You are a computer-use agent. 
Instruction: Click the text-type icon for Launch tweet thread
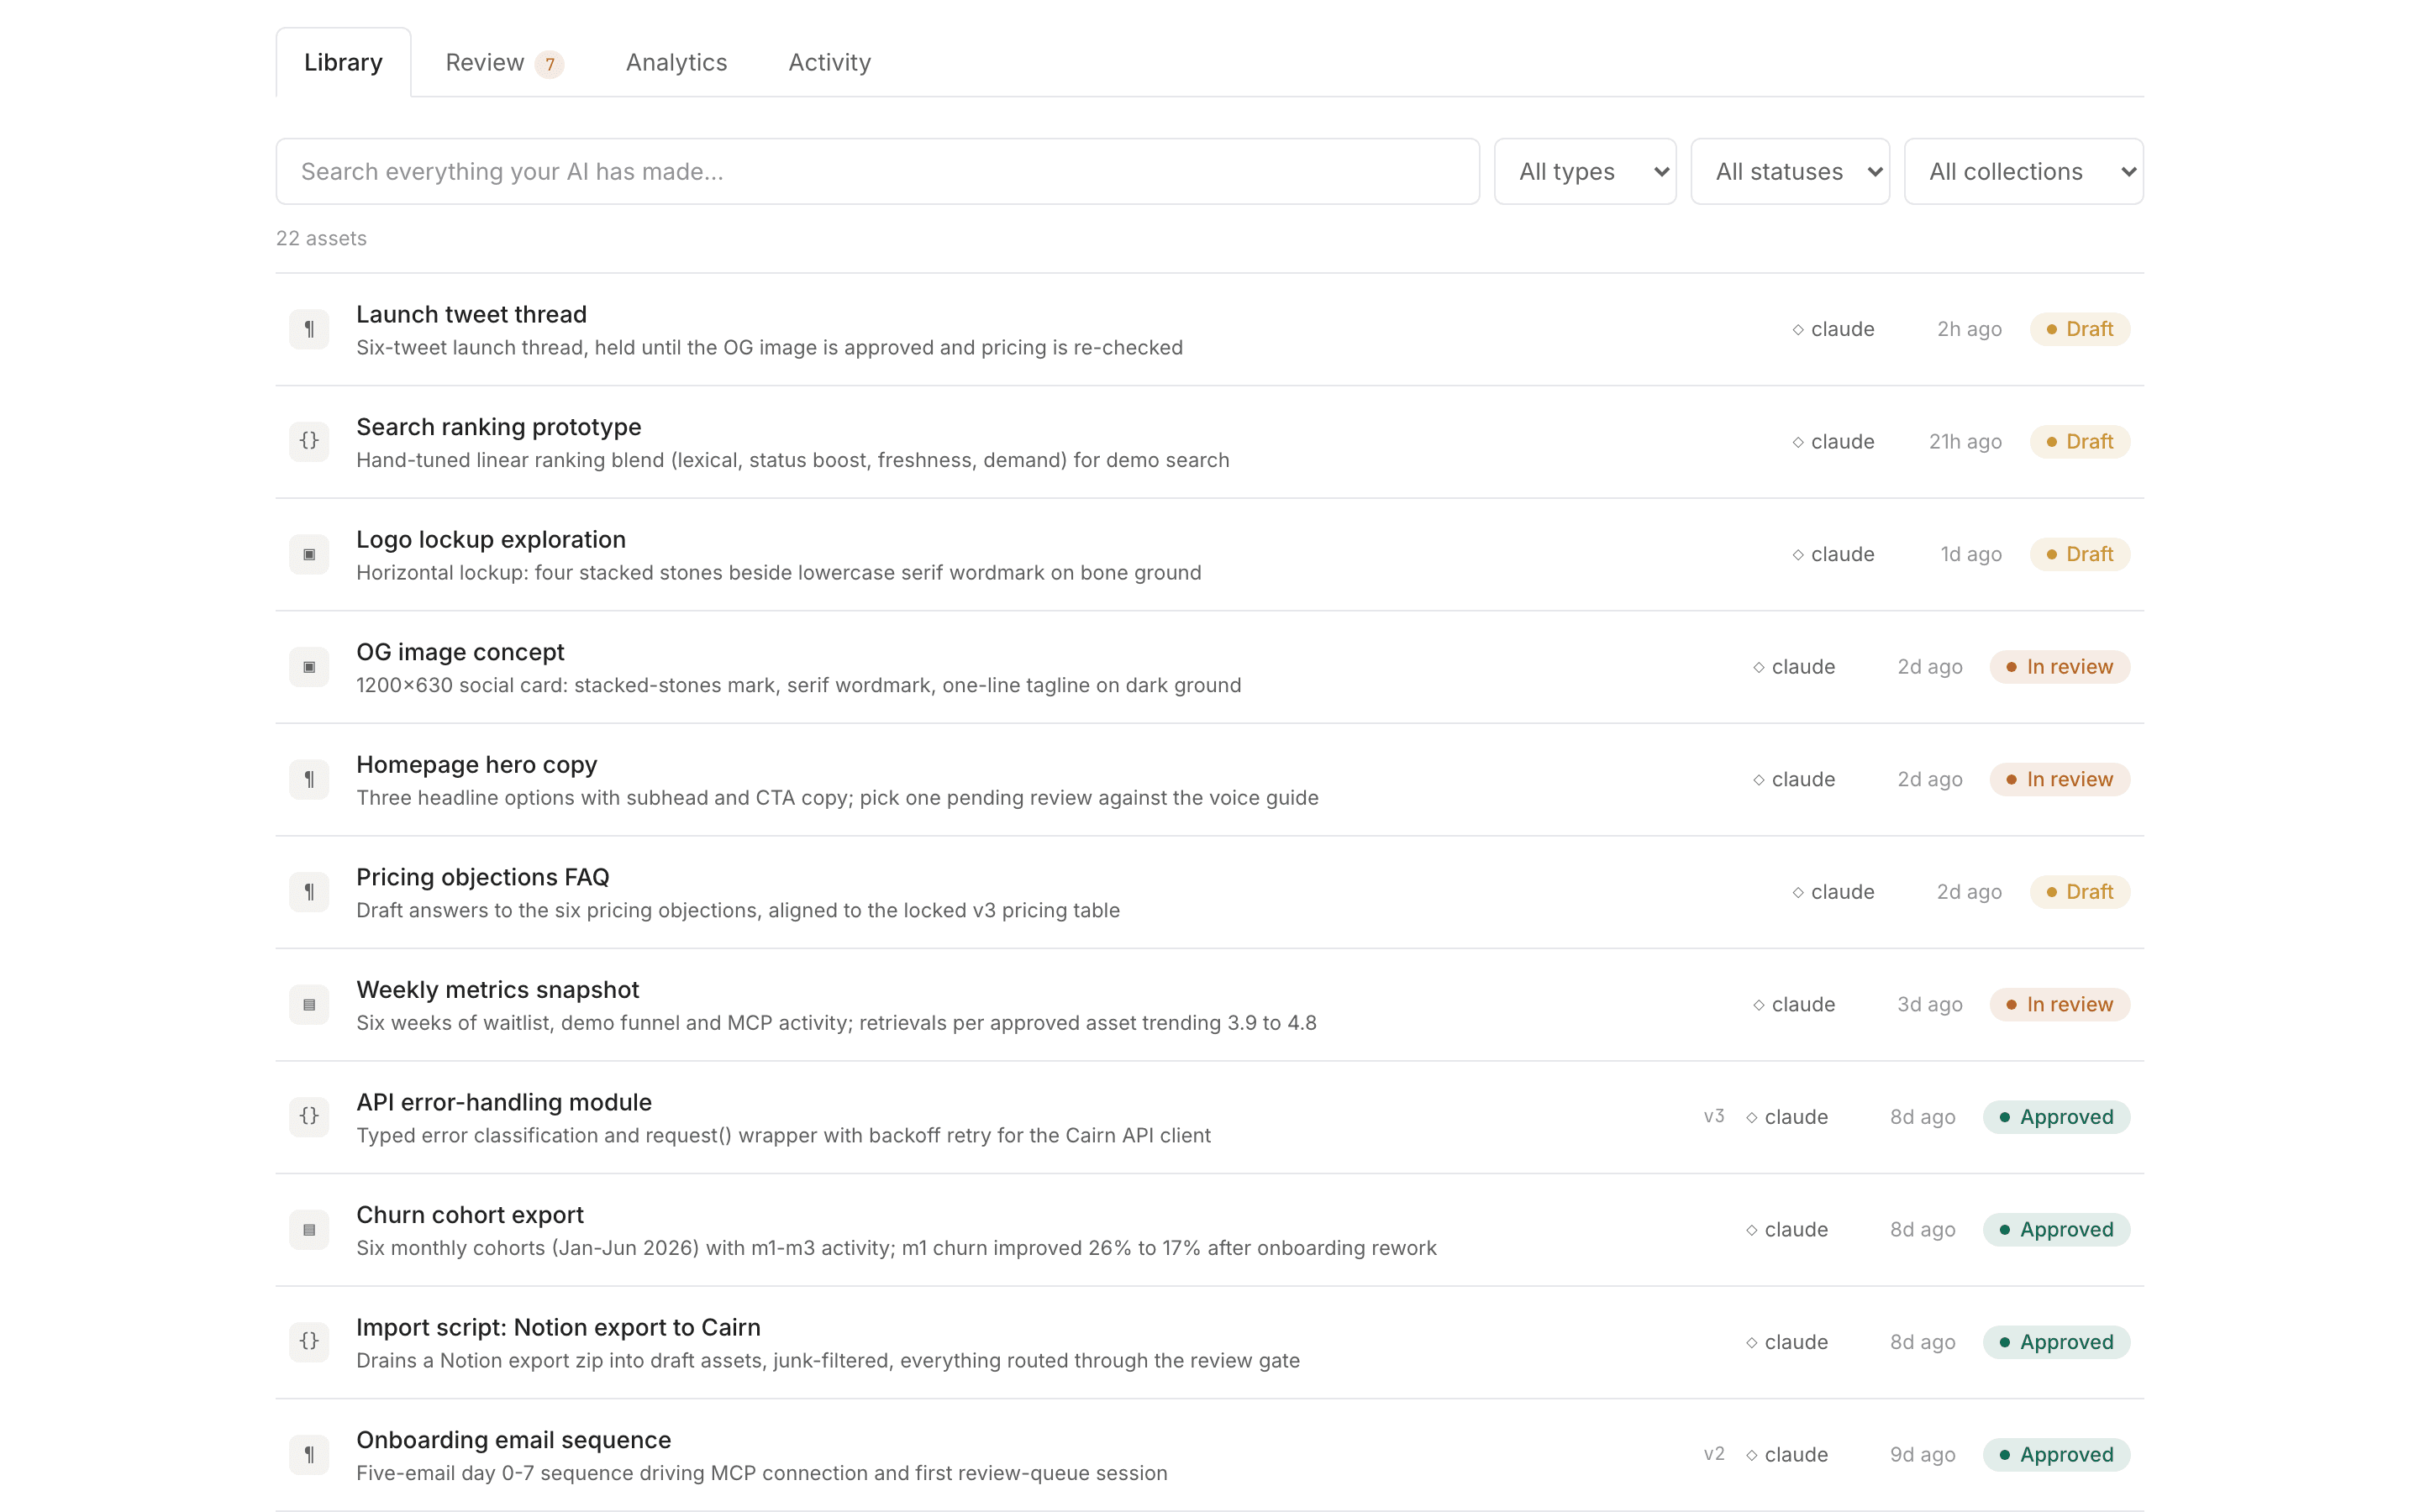[309, 329]
